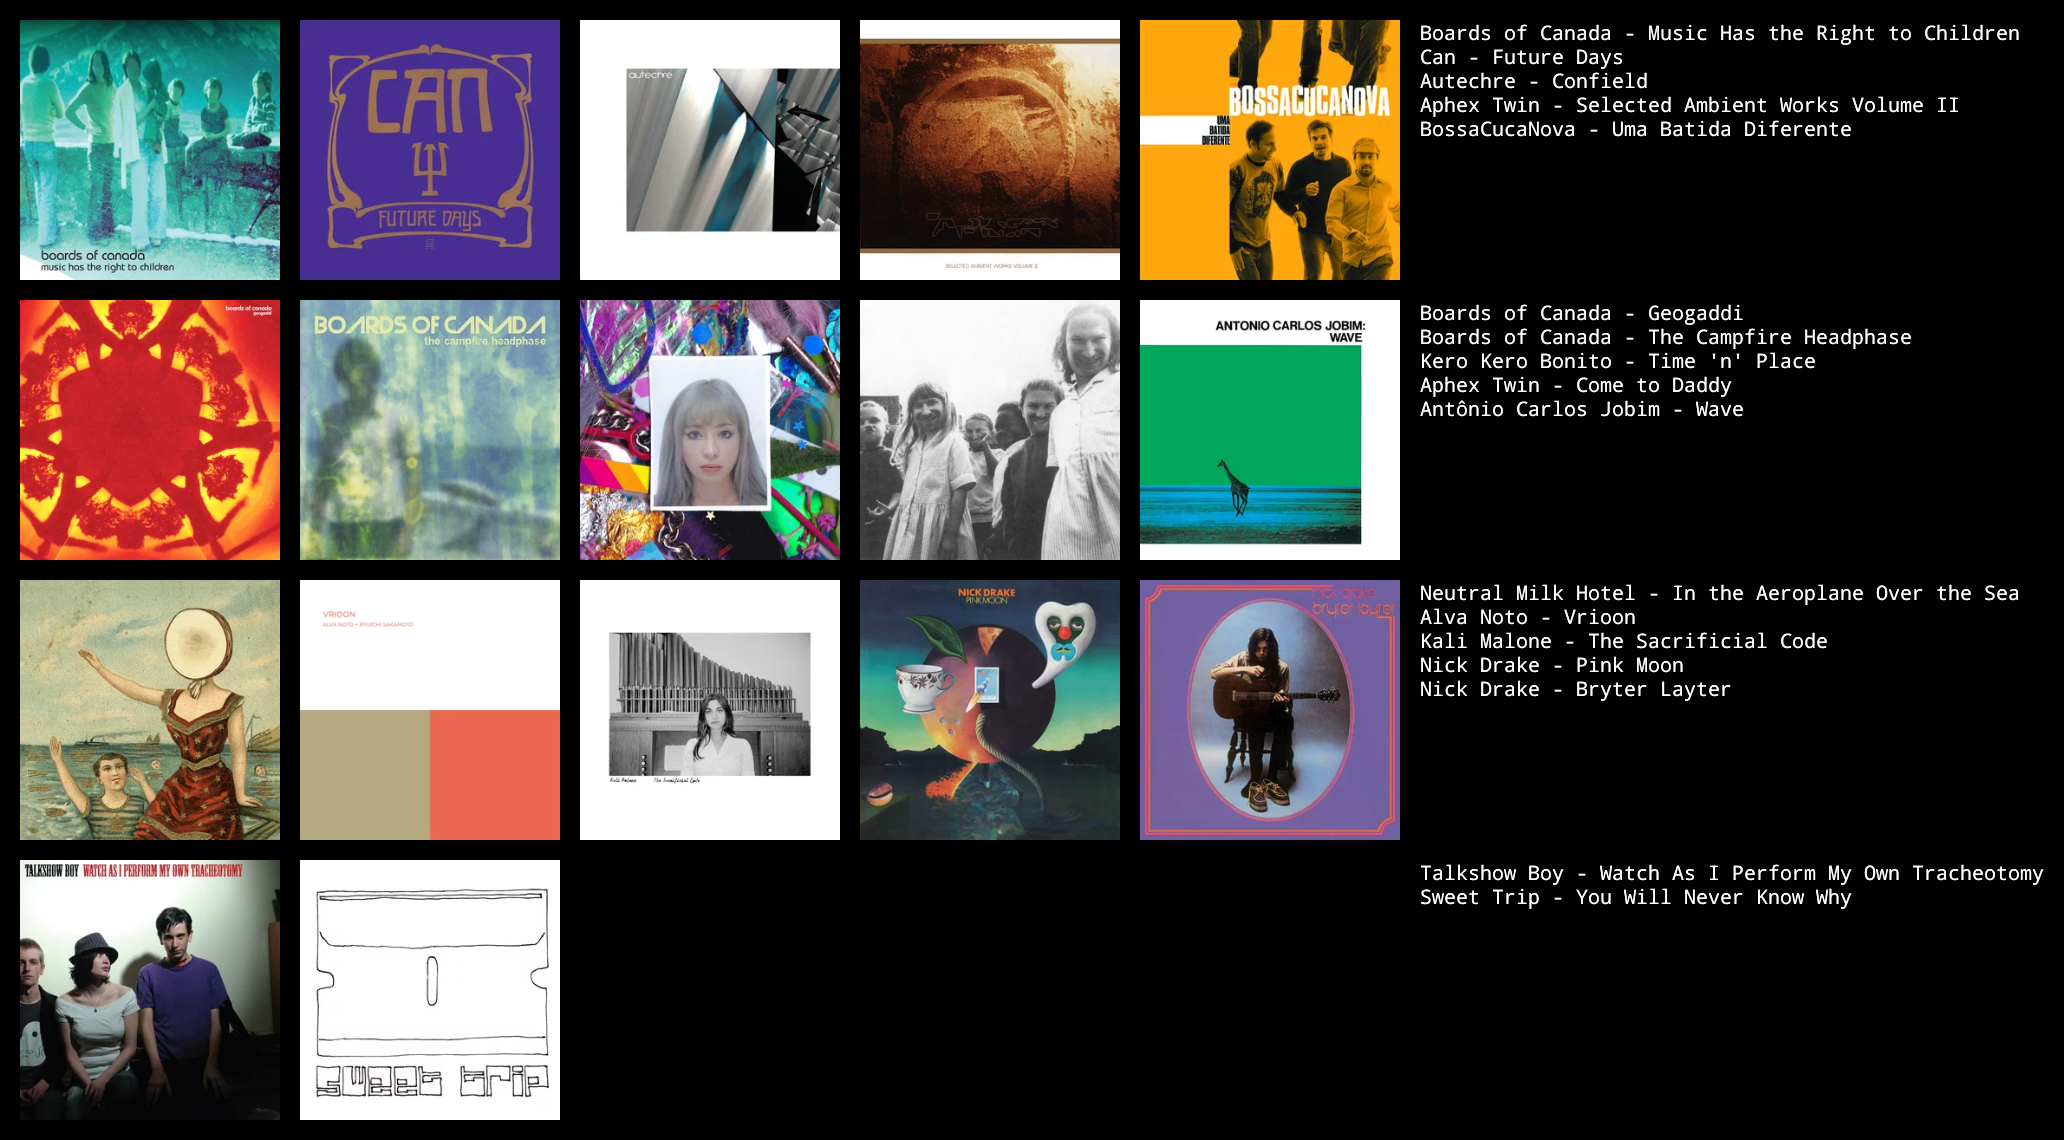2064x1140 pixels.
Task: Click the Geogaddi red kaleidoscope cover
Action: [150, 430]
